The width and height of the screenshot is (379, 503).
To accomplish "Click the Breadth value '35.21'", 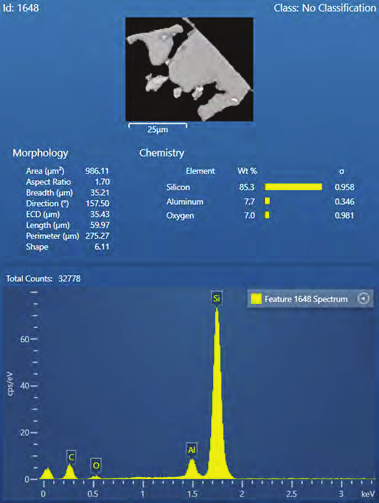I will click(x=100, y=192).
